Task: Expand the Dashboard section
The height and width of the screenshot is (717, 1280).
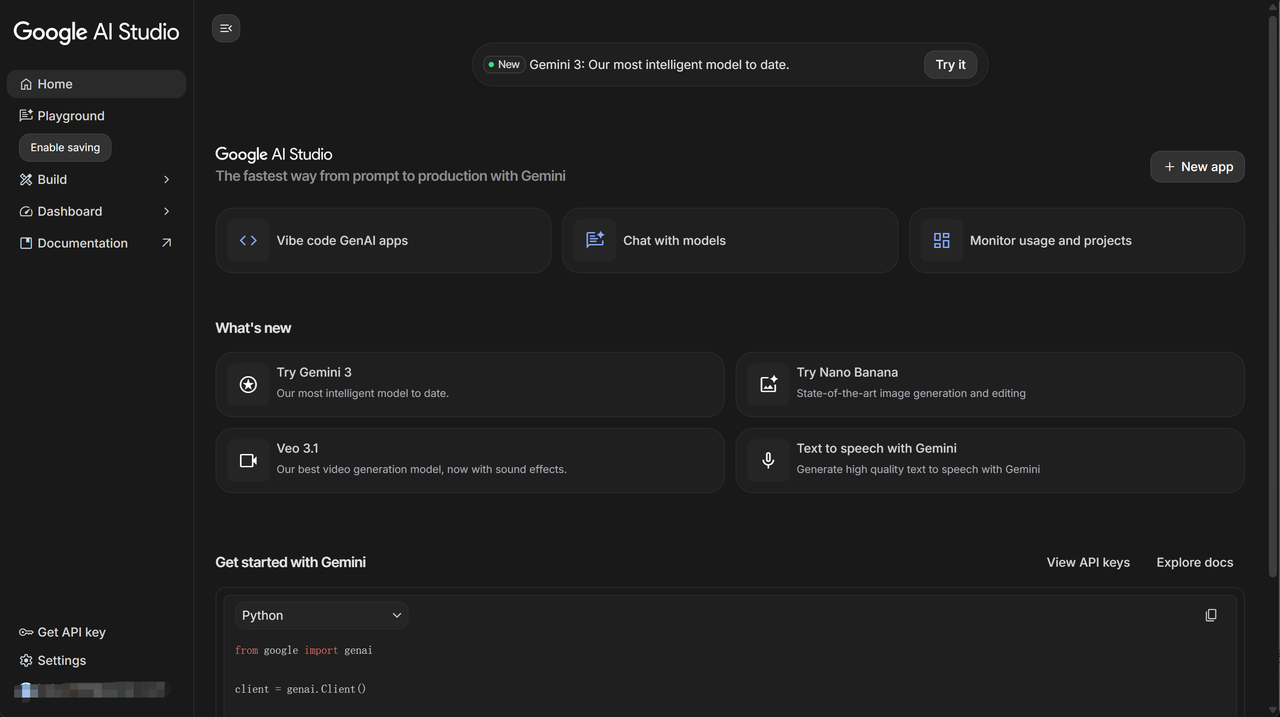Action: tap(96, 211)
